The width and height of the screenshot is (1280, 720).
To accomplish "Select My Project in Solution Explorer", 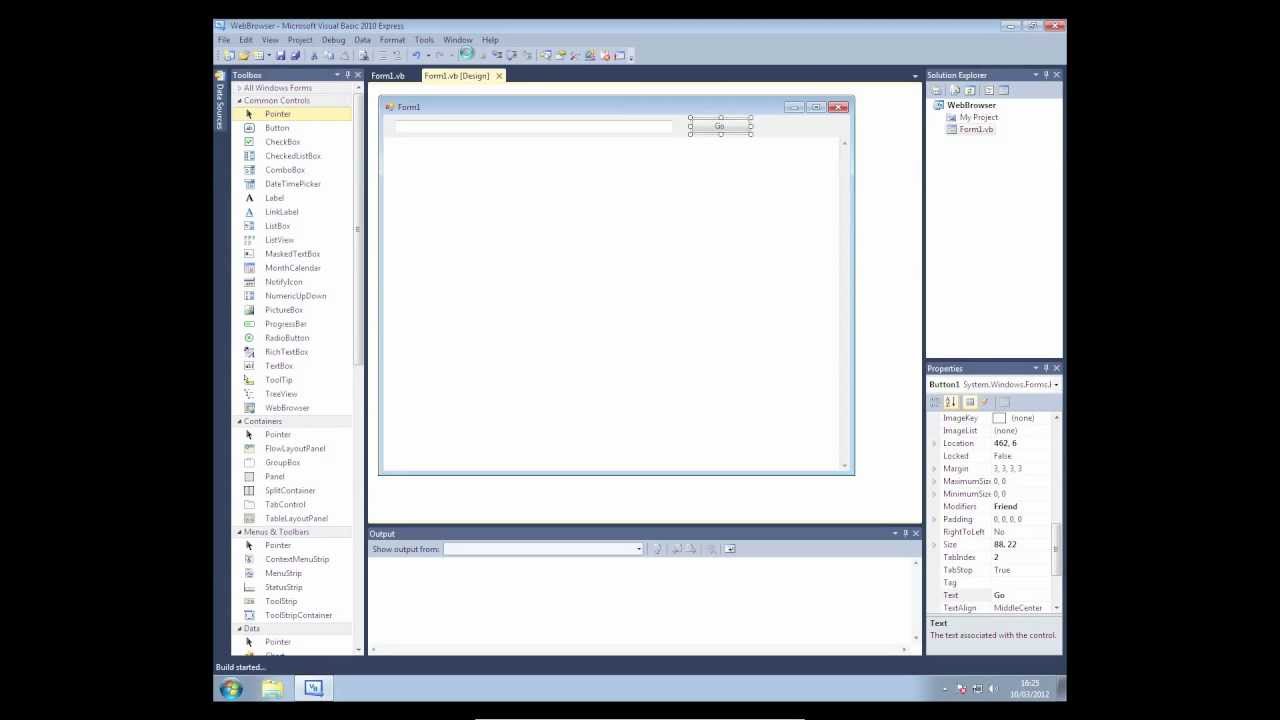I will 978,118.
